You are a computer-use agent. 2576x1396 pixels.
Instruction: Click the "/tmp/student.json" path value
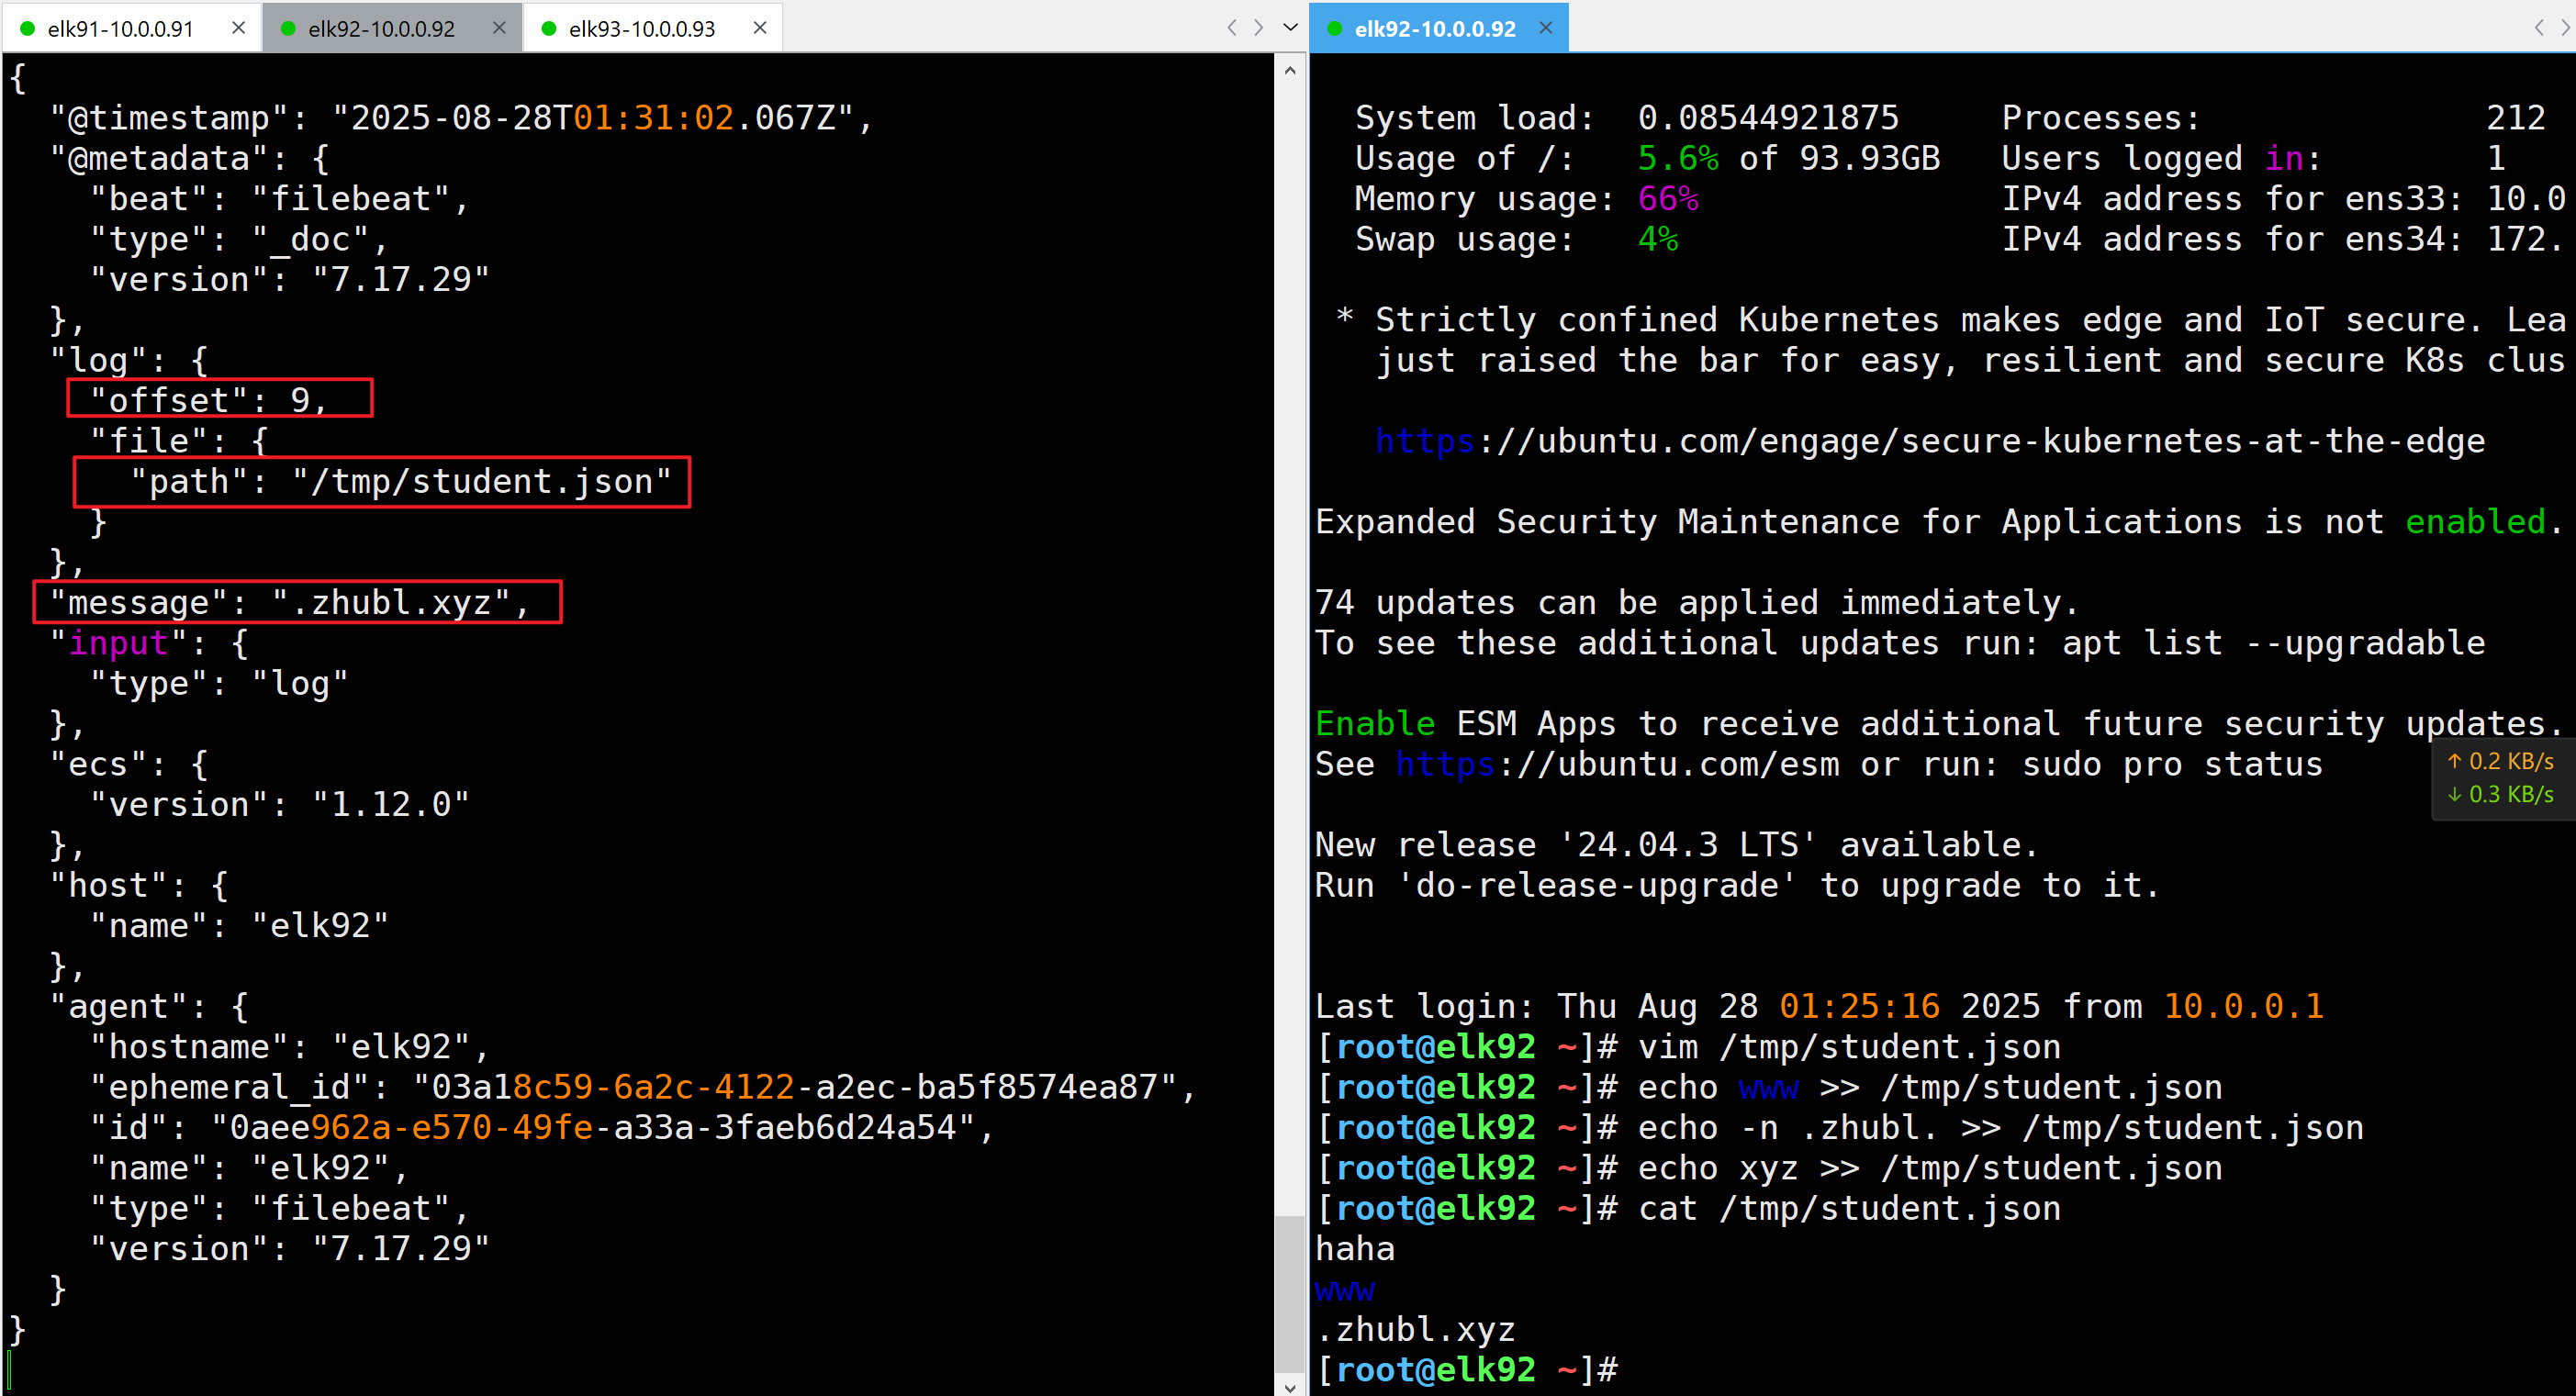[x=481, y=482]
